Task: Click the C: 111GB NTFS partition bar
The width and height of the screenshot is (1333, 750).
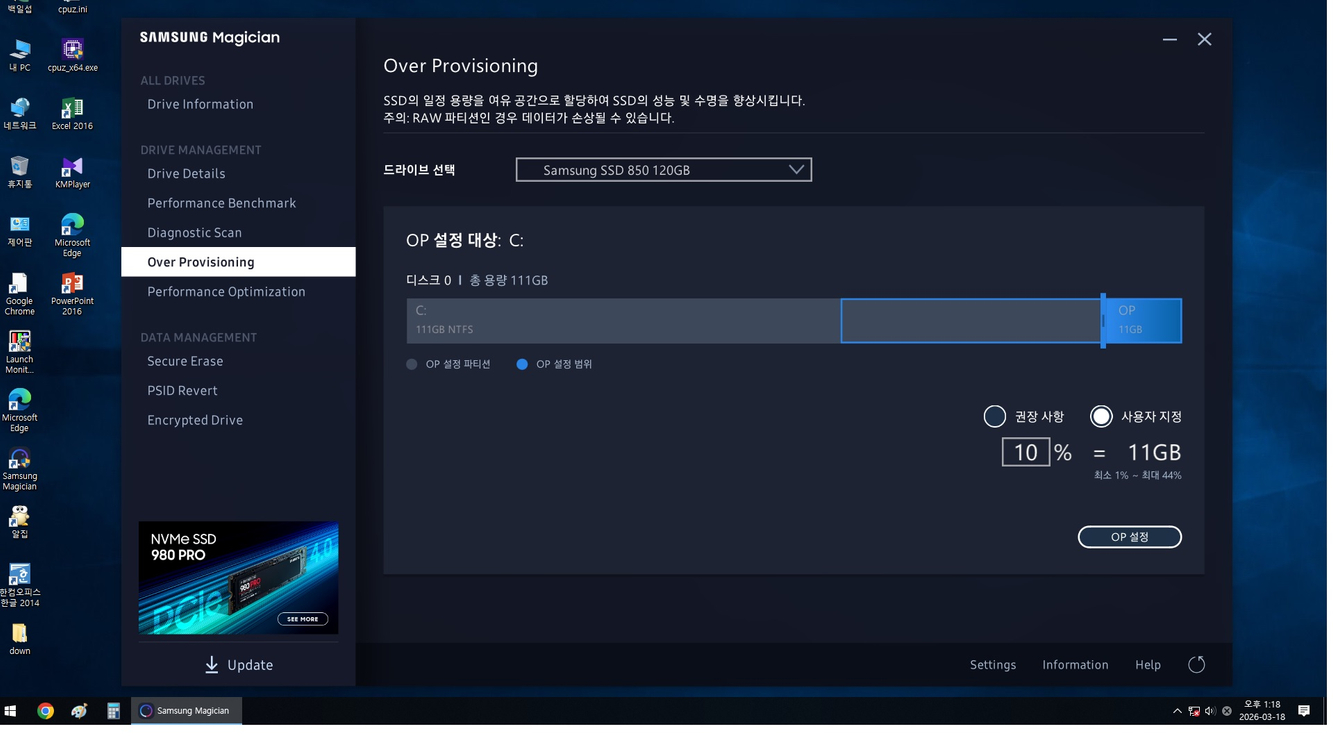Action: coord(625,322)
